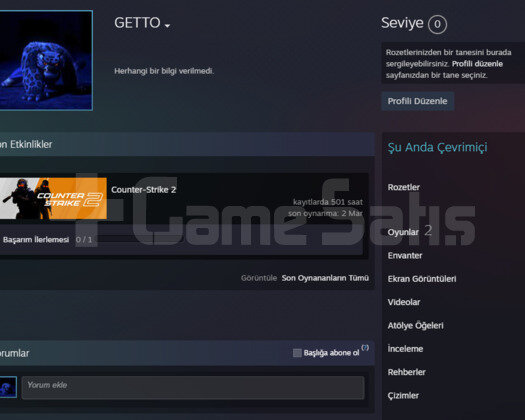Click the Seviye level 0 badge
The height and width of the screenshot is (420, 525).
pyautogui.click(x=437, y=24)
